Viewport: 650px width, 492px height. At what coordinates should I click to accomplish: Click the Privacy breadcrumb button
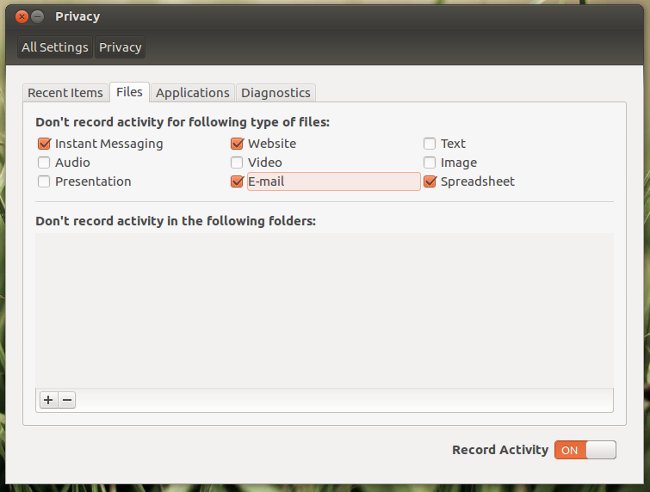pyautogui.click(x=120, y=47)
